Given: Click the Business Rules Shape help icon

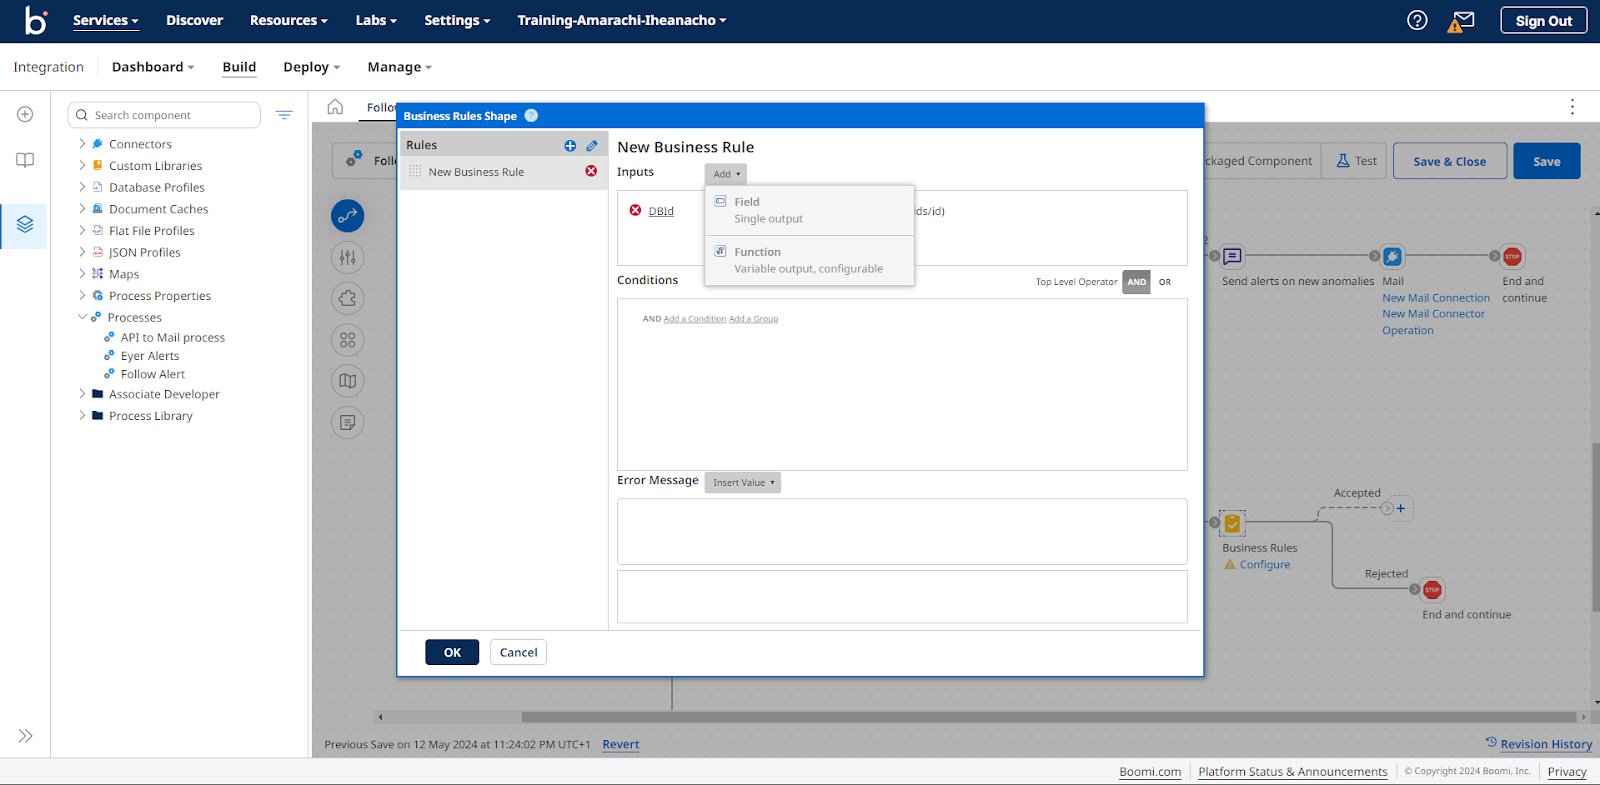Looking at the screenshot, I should [x=531, y=115].
